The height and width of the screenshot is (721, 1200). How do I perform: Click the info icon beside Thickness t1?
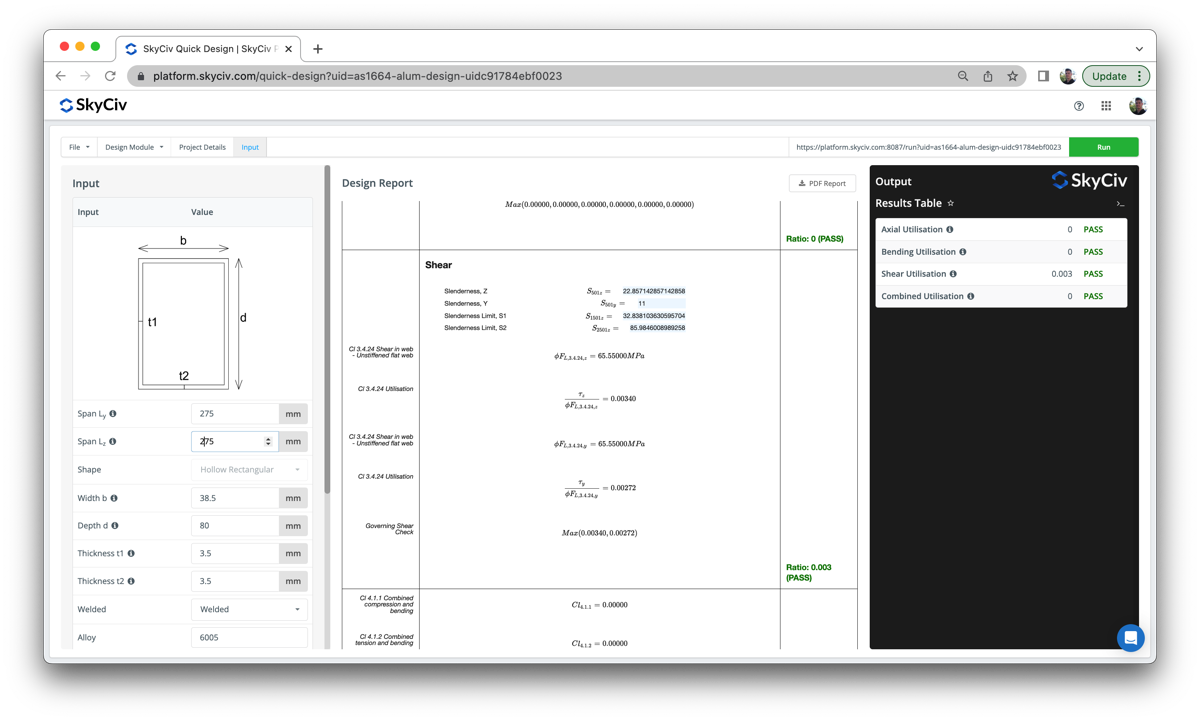[x=131, y=554]
